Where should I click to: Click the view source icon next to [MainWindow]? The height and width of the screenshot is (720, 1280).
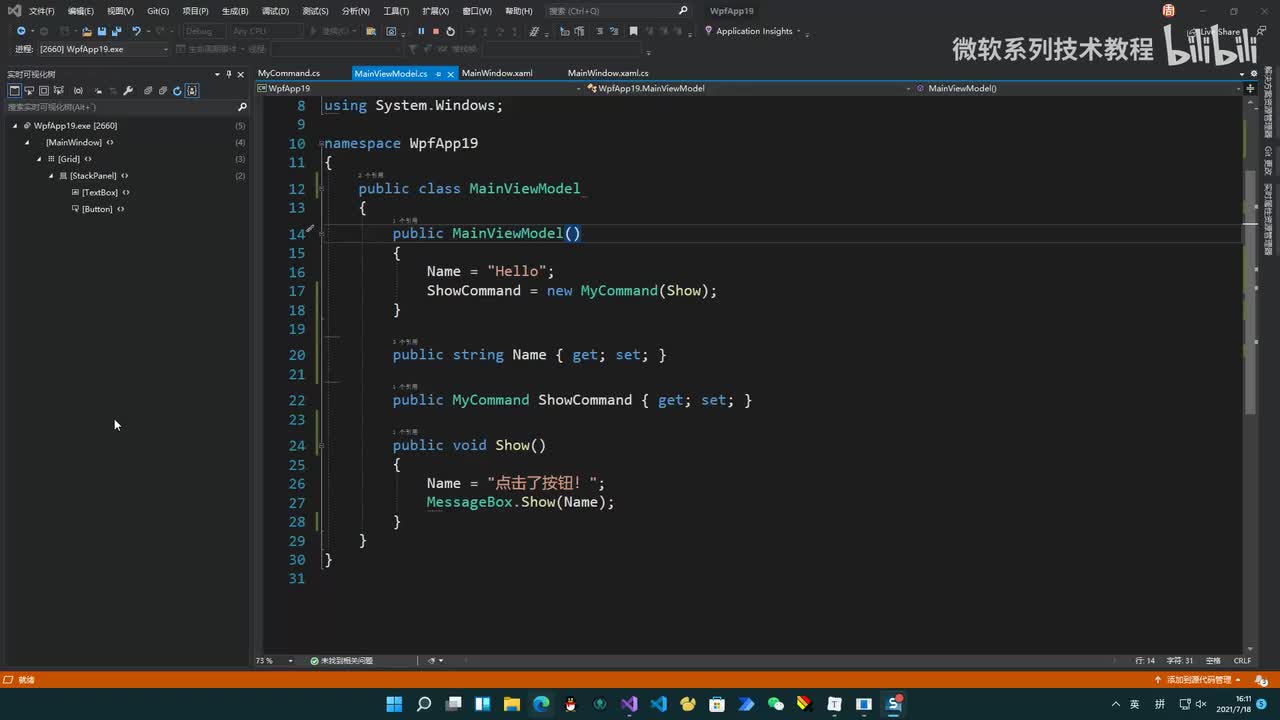click(110, 142)
